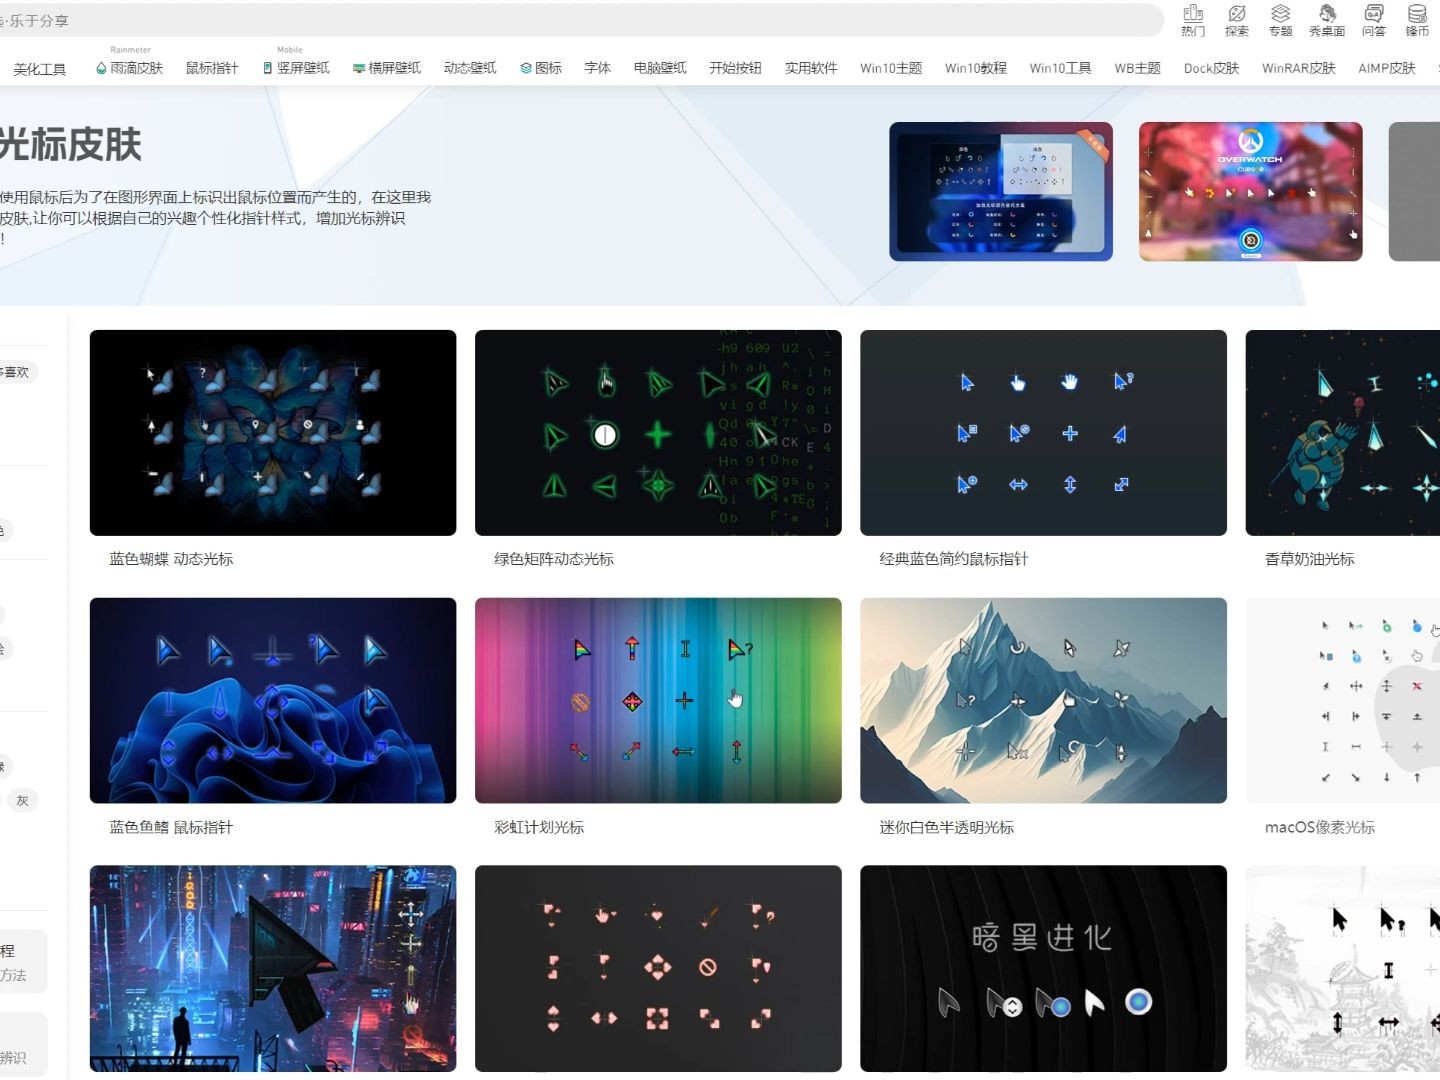1440x1080 pixels.
Task: Select AIMP皮肤 menu item
Action: [1387, 68]
